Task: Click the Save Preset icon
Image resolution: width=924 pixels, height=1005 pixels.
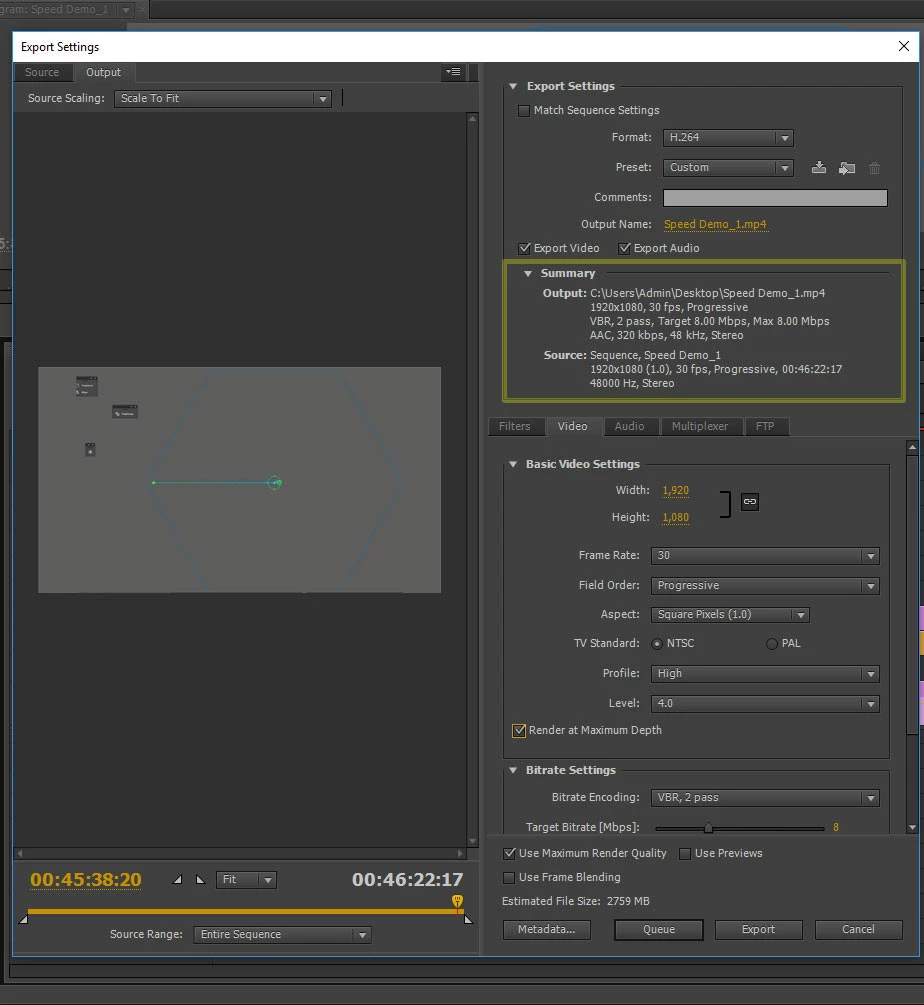Action: (818, 168)
